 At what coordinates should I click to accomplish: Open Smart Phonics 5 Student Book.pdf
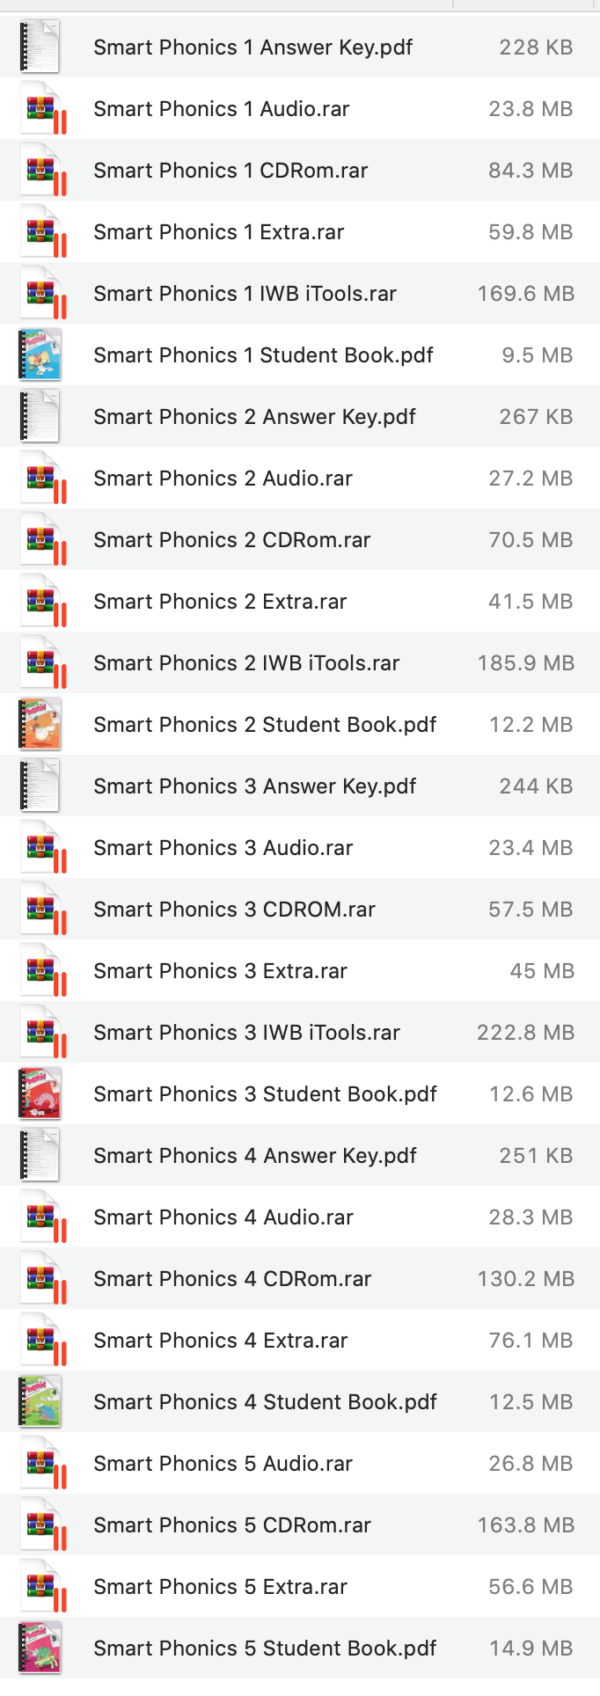(264, 1648)
